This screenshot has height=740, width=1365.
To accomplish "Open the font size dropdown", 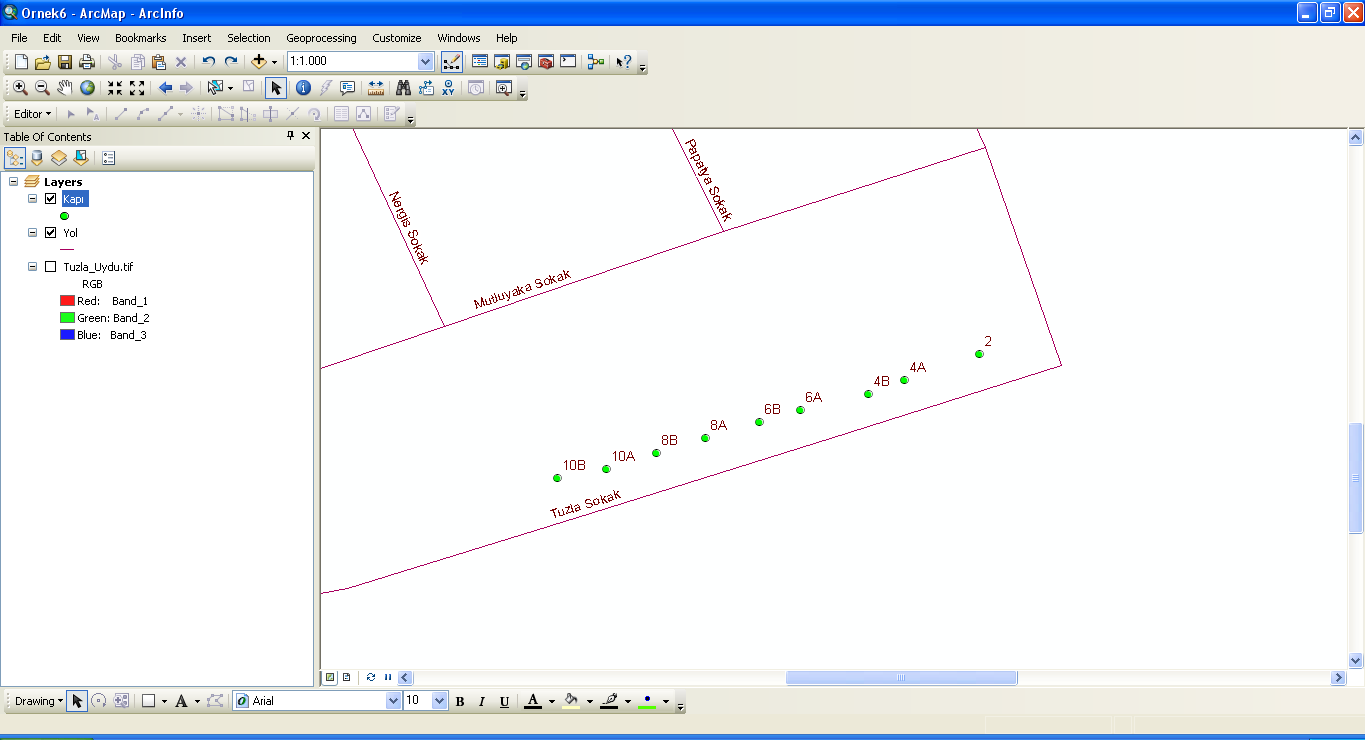I will [439, 701].
